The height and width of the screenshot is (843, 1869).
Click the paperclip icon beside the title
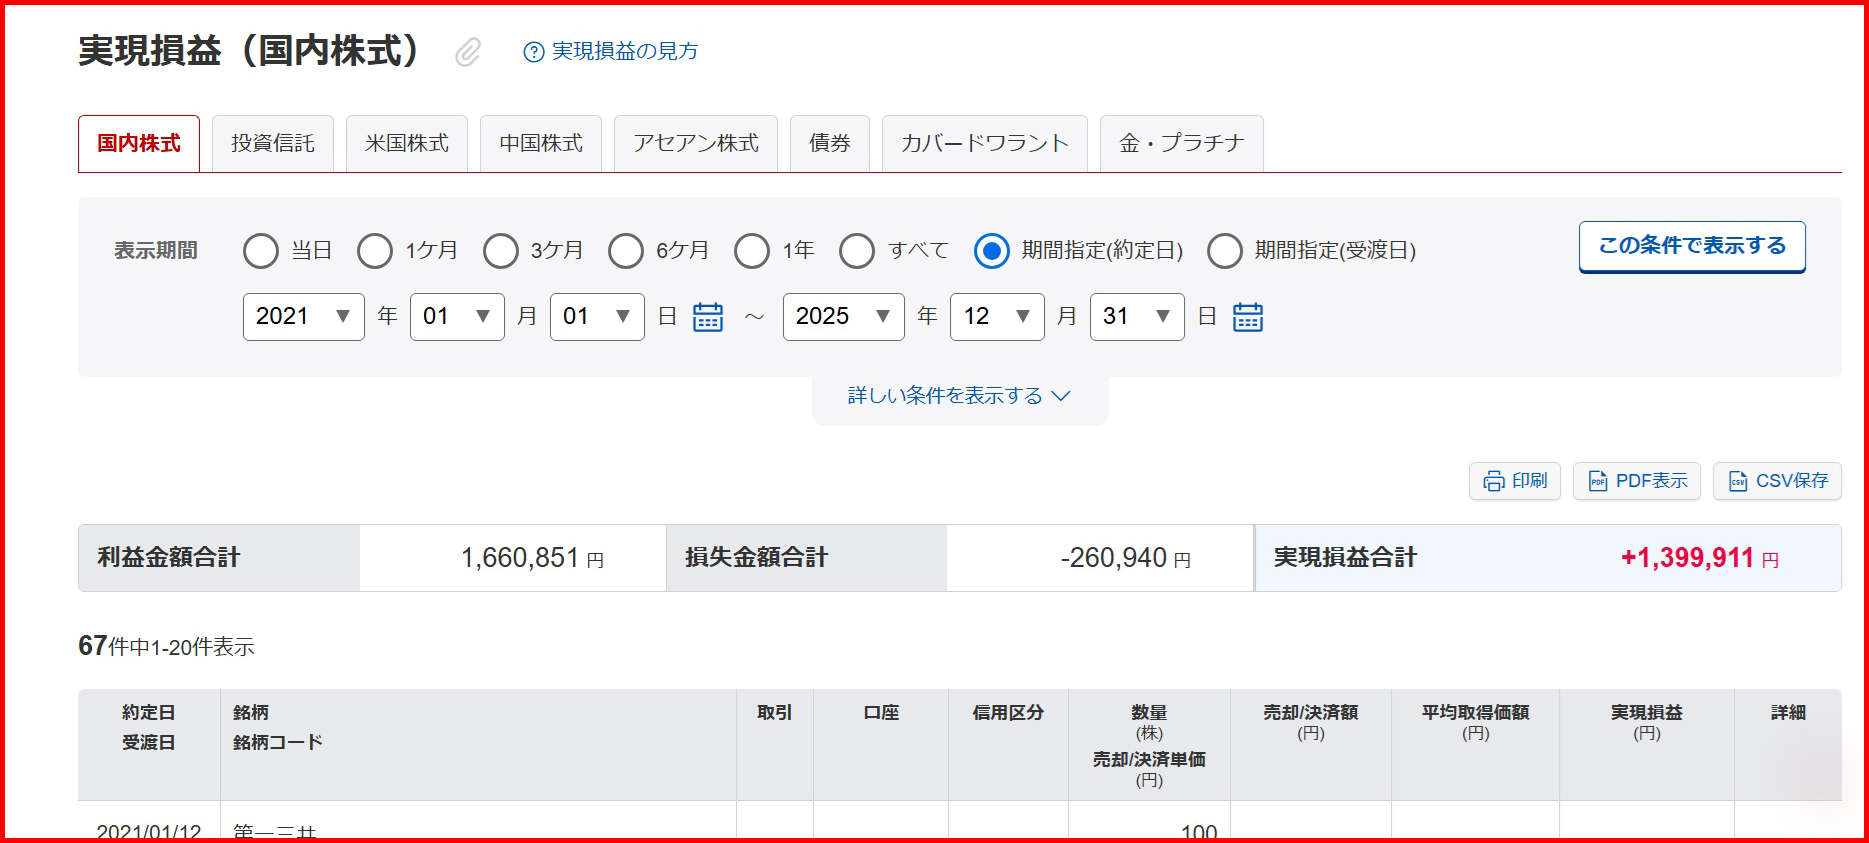tap(467, 52)
